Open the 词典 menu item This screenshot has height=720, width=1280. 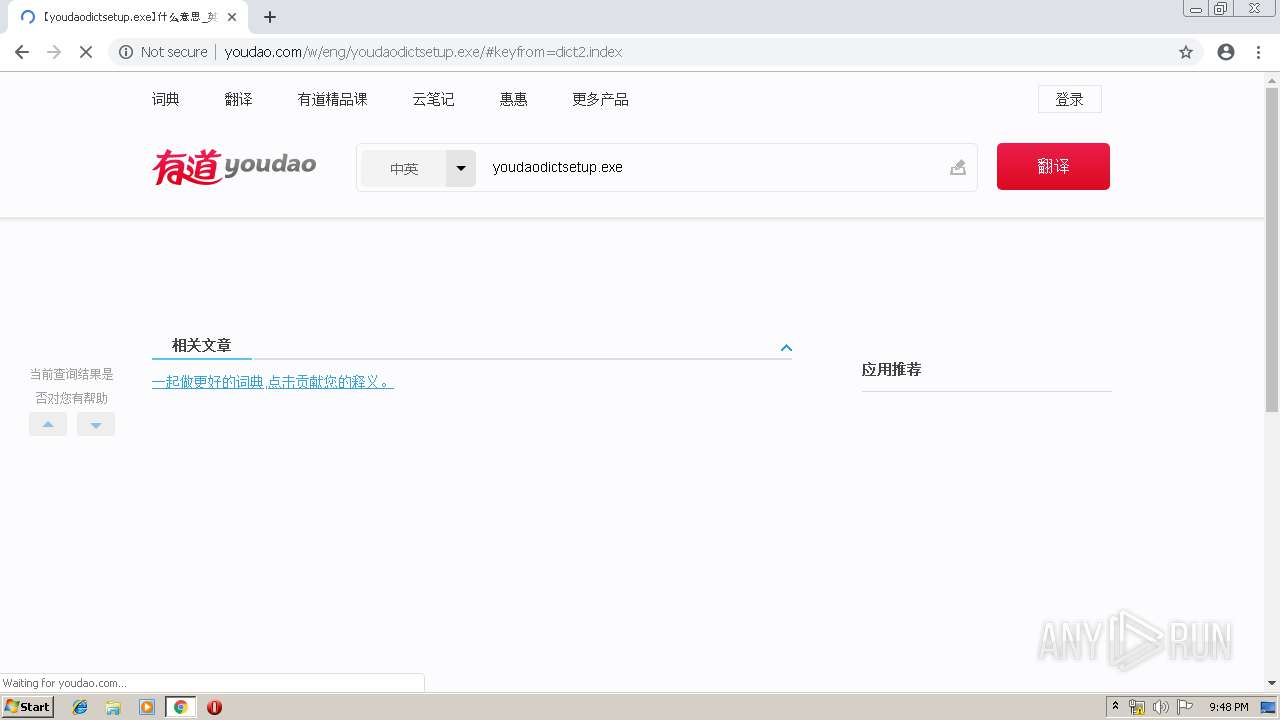166,99
